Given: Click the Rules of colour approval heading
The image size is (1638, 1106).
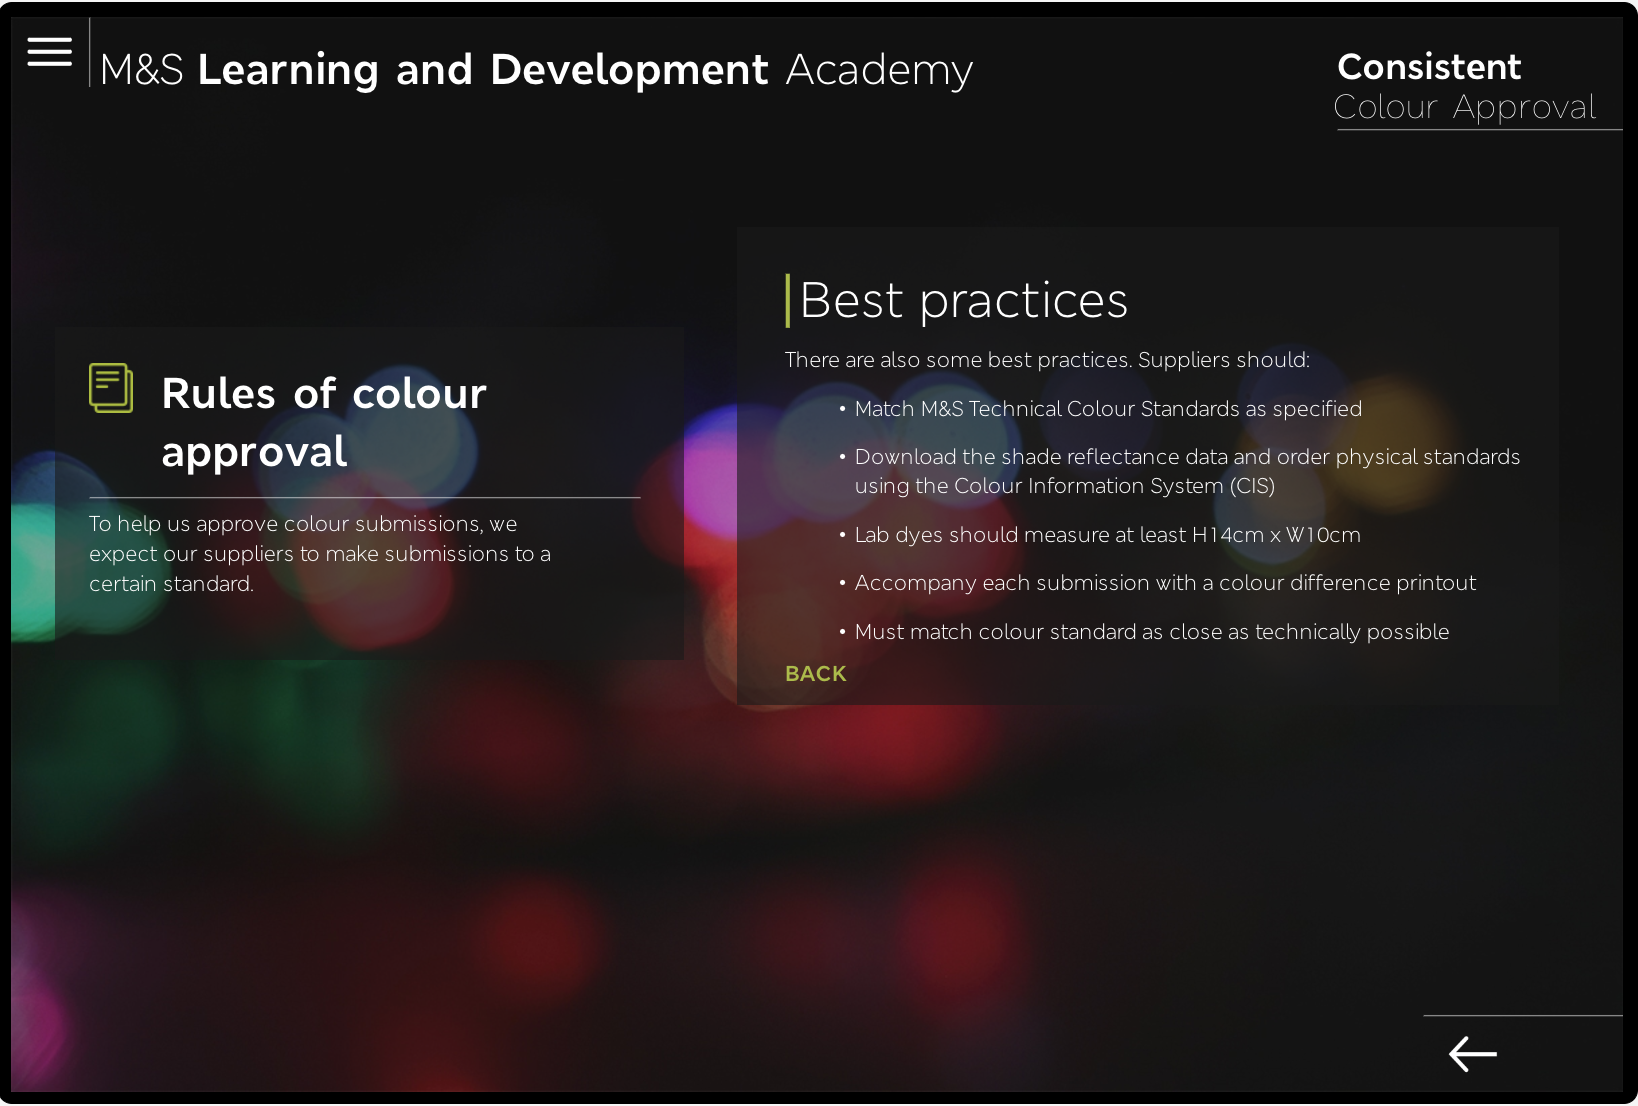Looking at the screenshot, I should tap(324, 422).
